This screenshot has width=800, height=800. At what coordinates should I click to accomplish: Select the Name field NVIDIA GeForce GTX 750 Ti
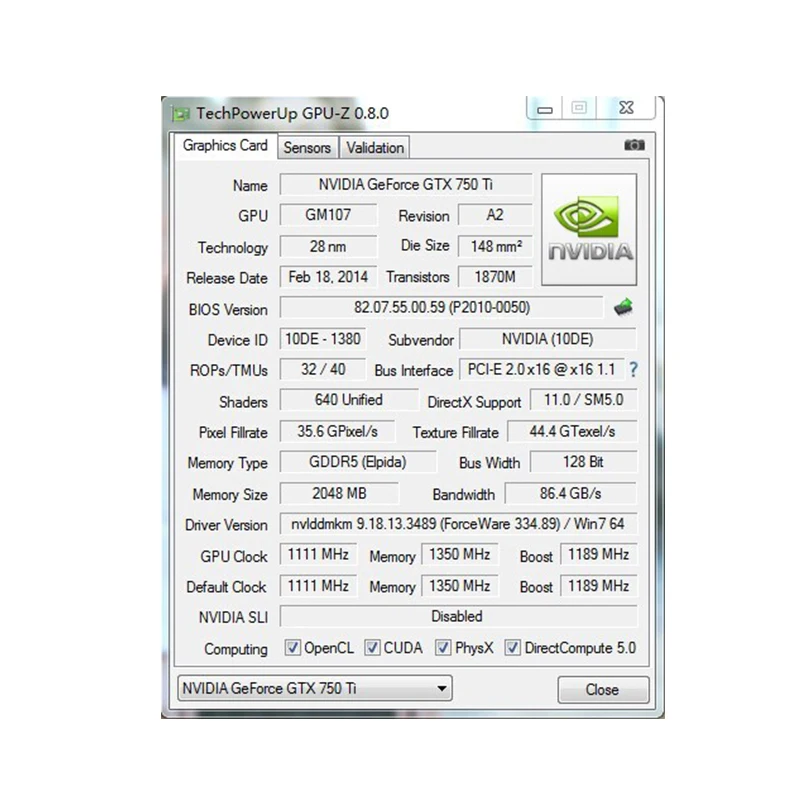tap(406, 184)
